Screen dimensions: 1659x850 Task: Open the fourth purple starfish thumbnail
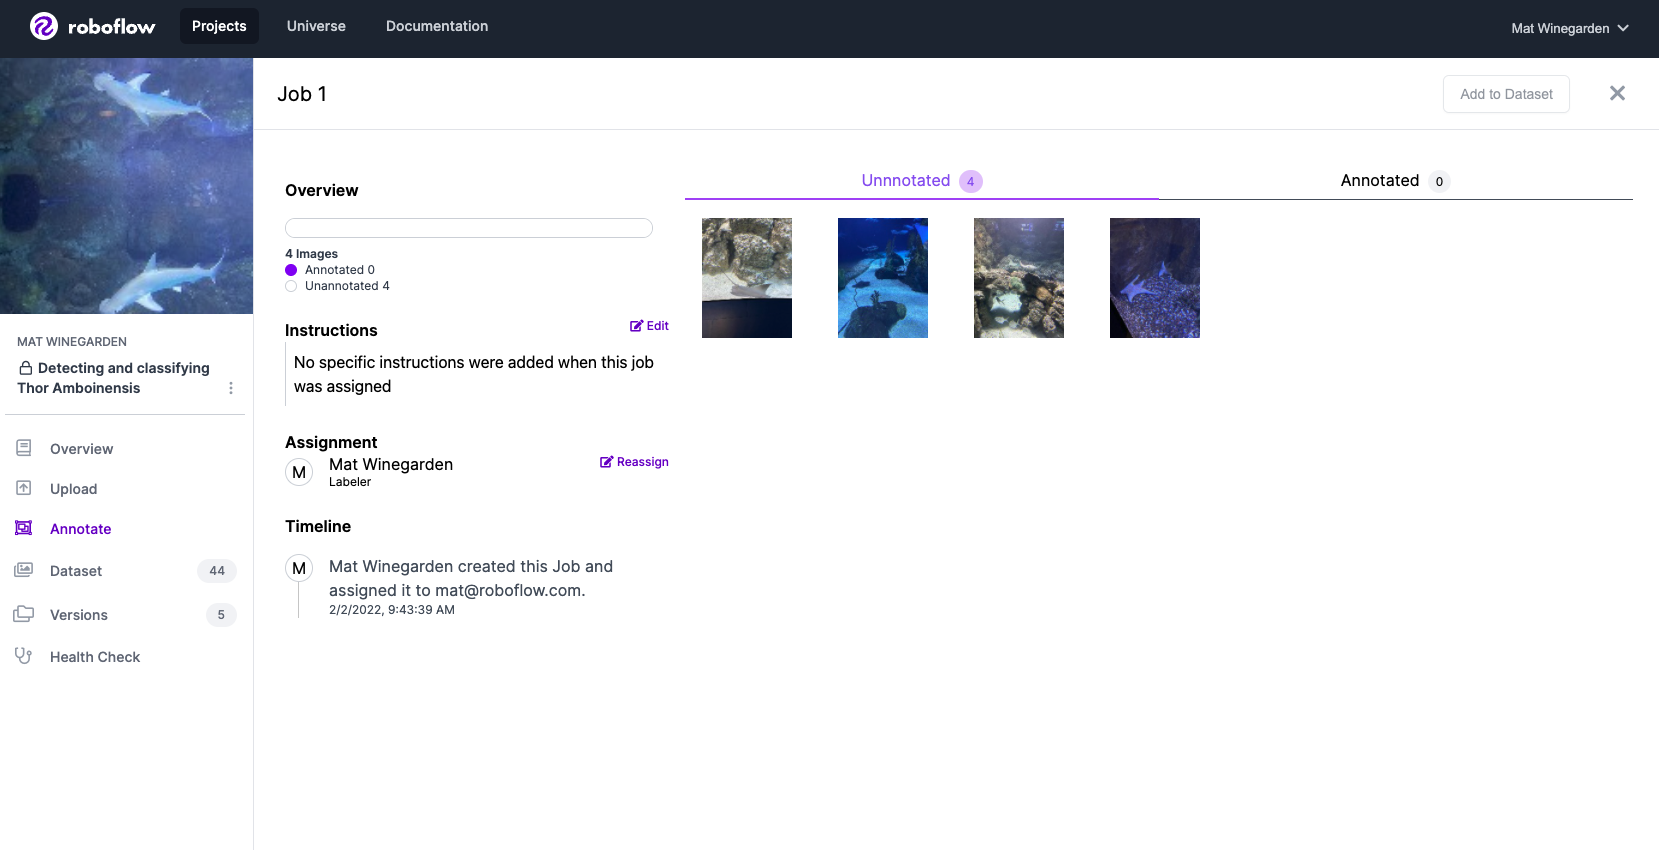[x=1154, y=278]
